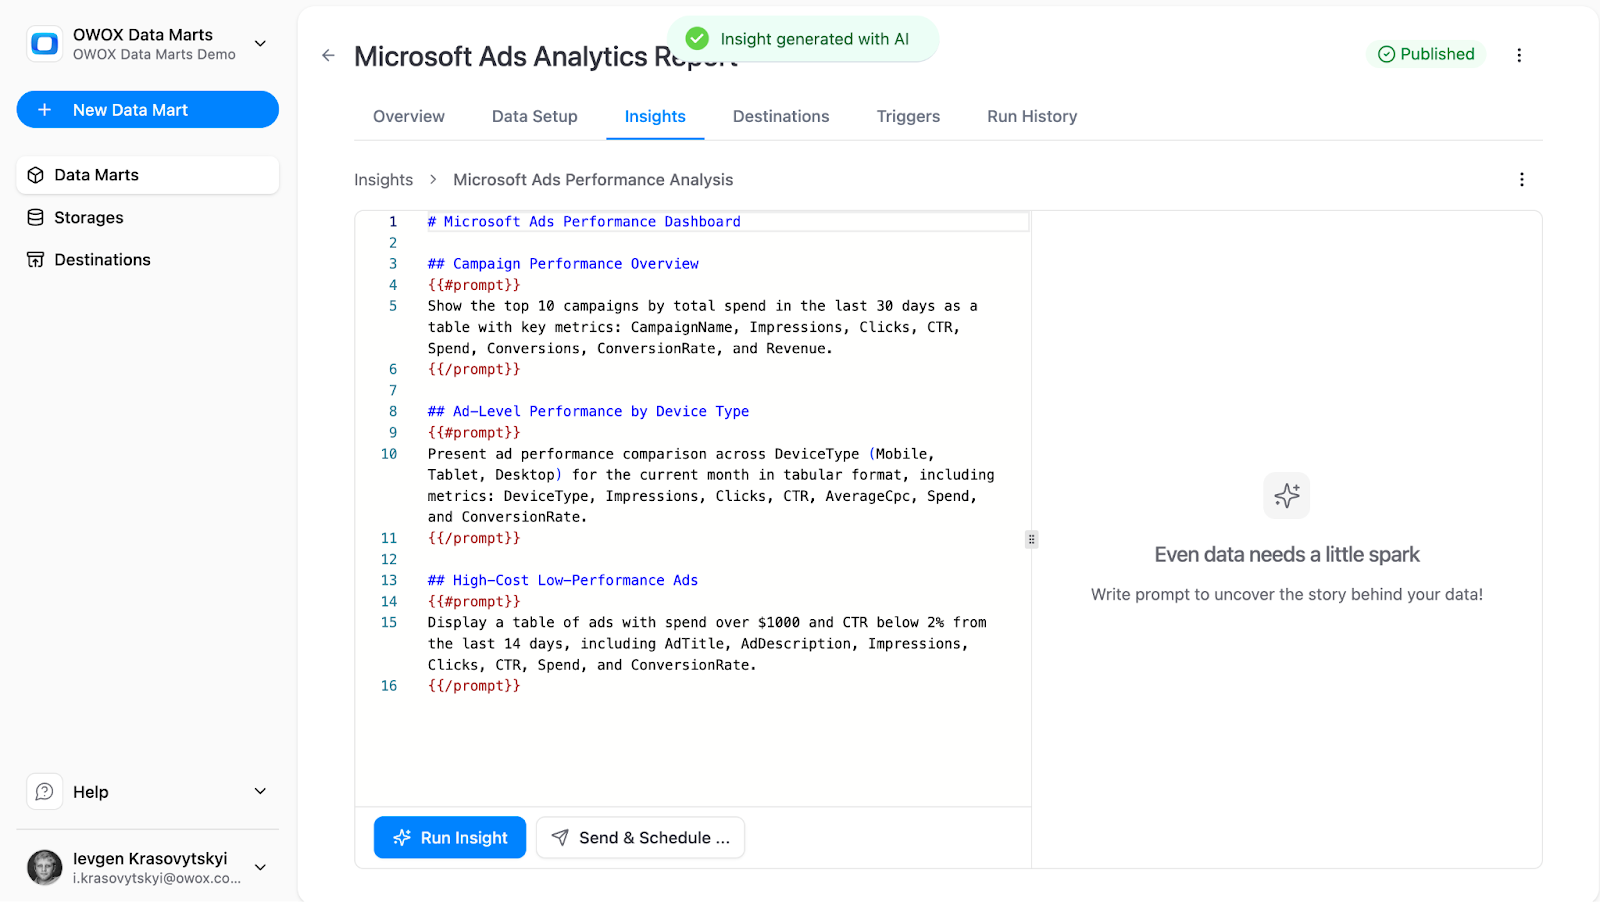Navigate back using the arrow near the report title
The image size is (1600, 902).
click(328, 55)
